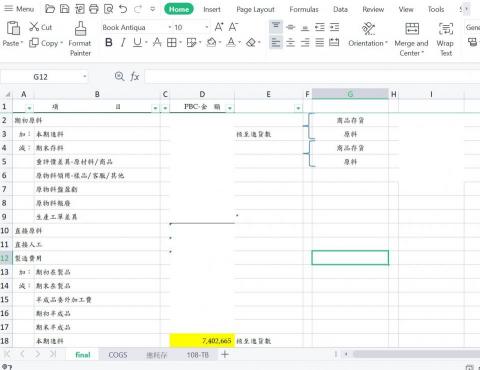Open the Menu hamburger button
The image size is (480, 370).
20,9
